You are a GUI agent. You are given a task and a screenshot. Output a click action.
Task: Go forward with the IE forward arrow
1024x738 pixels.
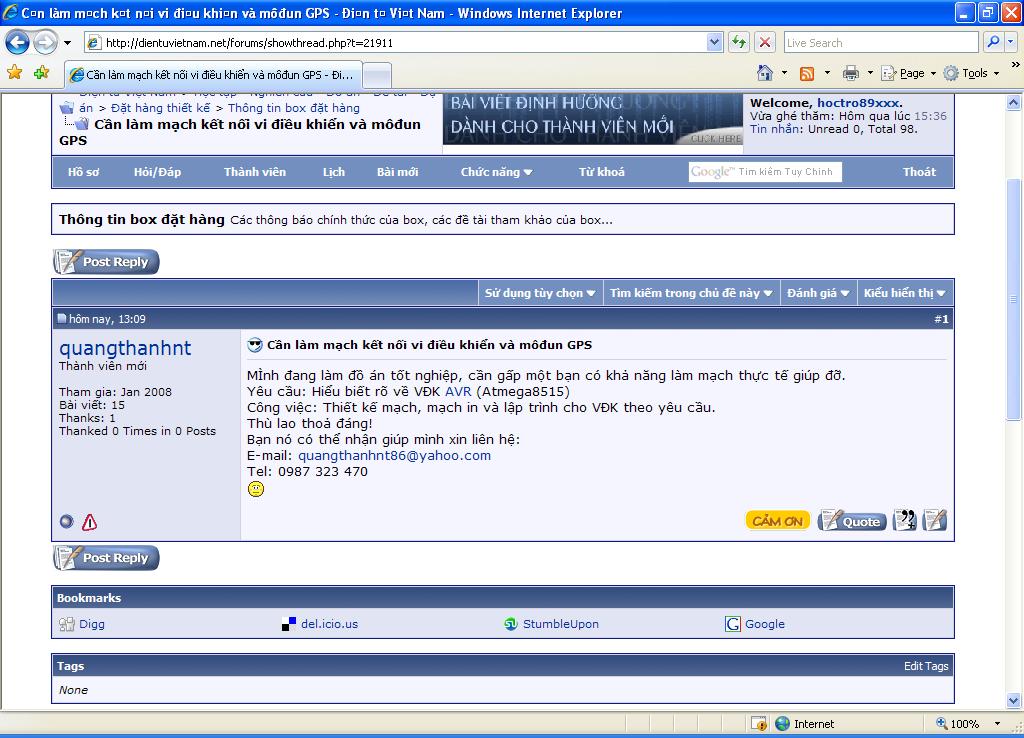[45, 43]
